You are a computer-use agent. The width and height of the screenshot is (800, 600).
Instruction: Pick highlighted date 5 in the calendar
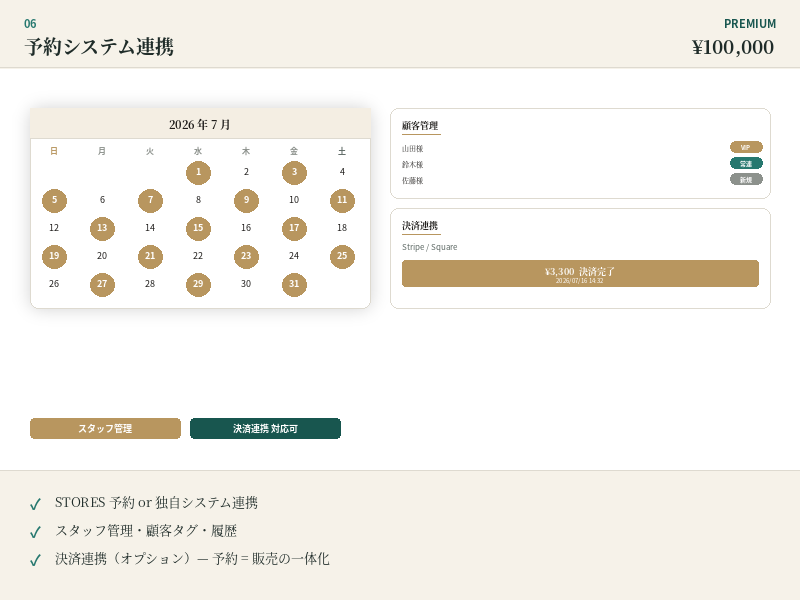point(54,201)
